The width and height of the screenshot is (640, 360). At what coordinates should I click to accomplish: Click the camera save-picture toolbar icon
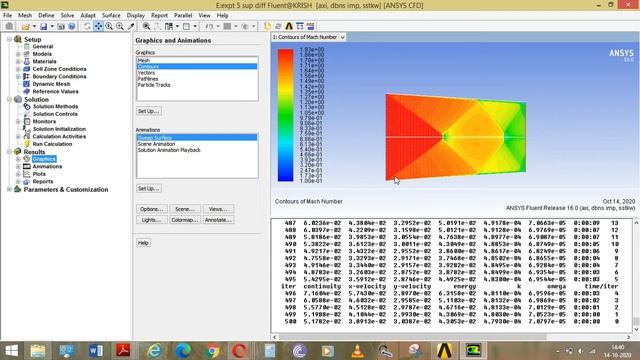(61, 27)
